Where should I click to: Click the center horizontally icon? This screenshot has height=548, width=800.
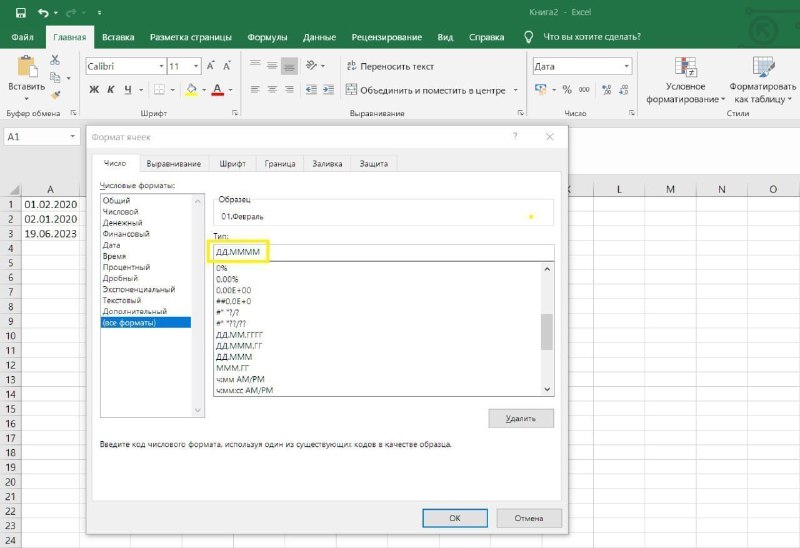pyautogui.click(x=272, y=90)
